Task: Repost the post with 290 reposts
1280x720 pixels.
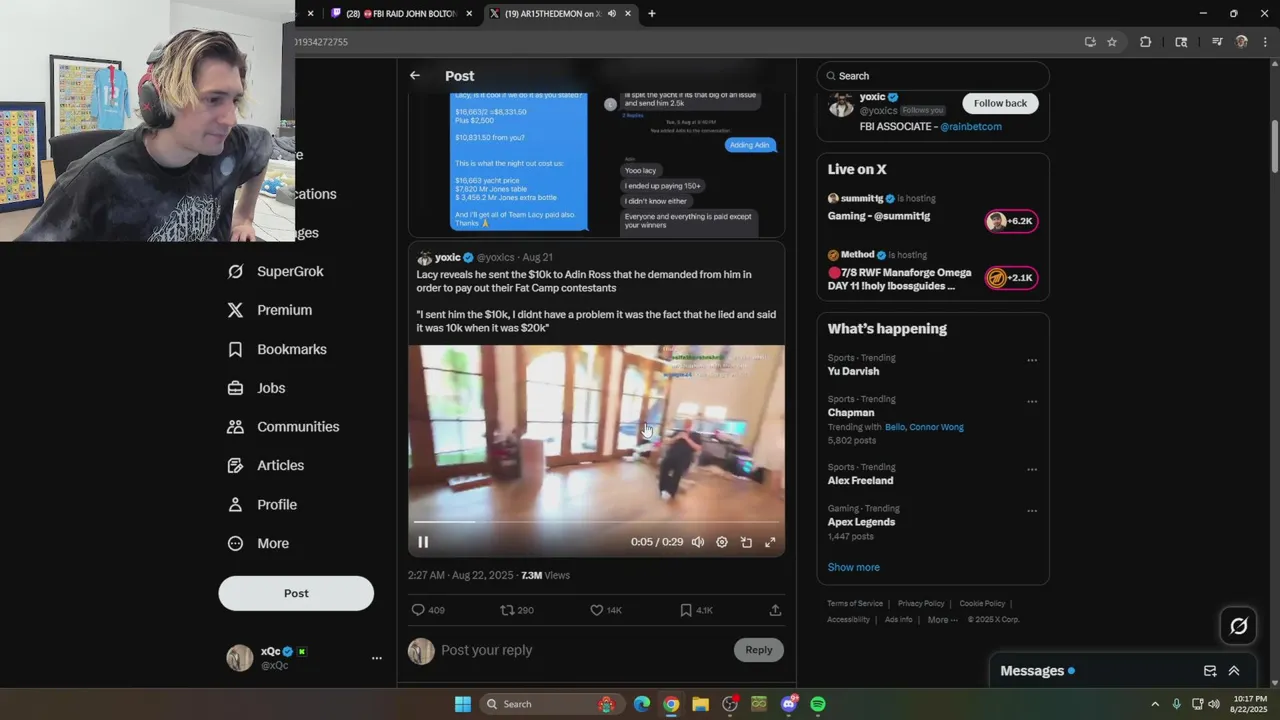Action: (507, 610)
